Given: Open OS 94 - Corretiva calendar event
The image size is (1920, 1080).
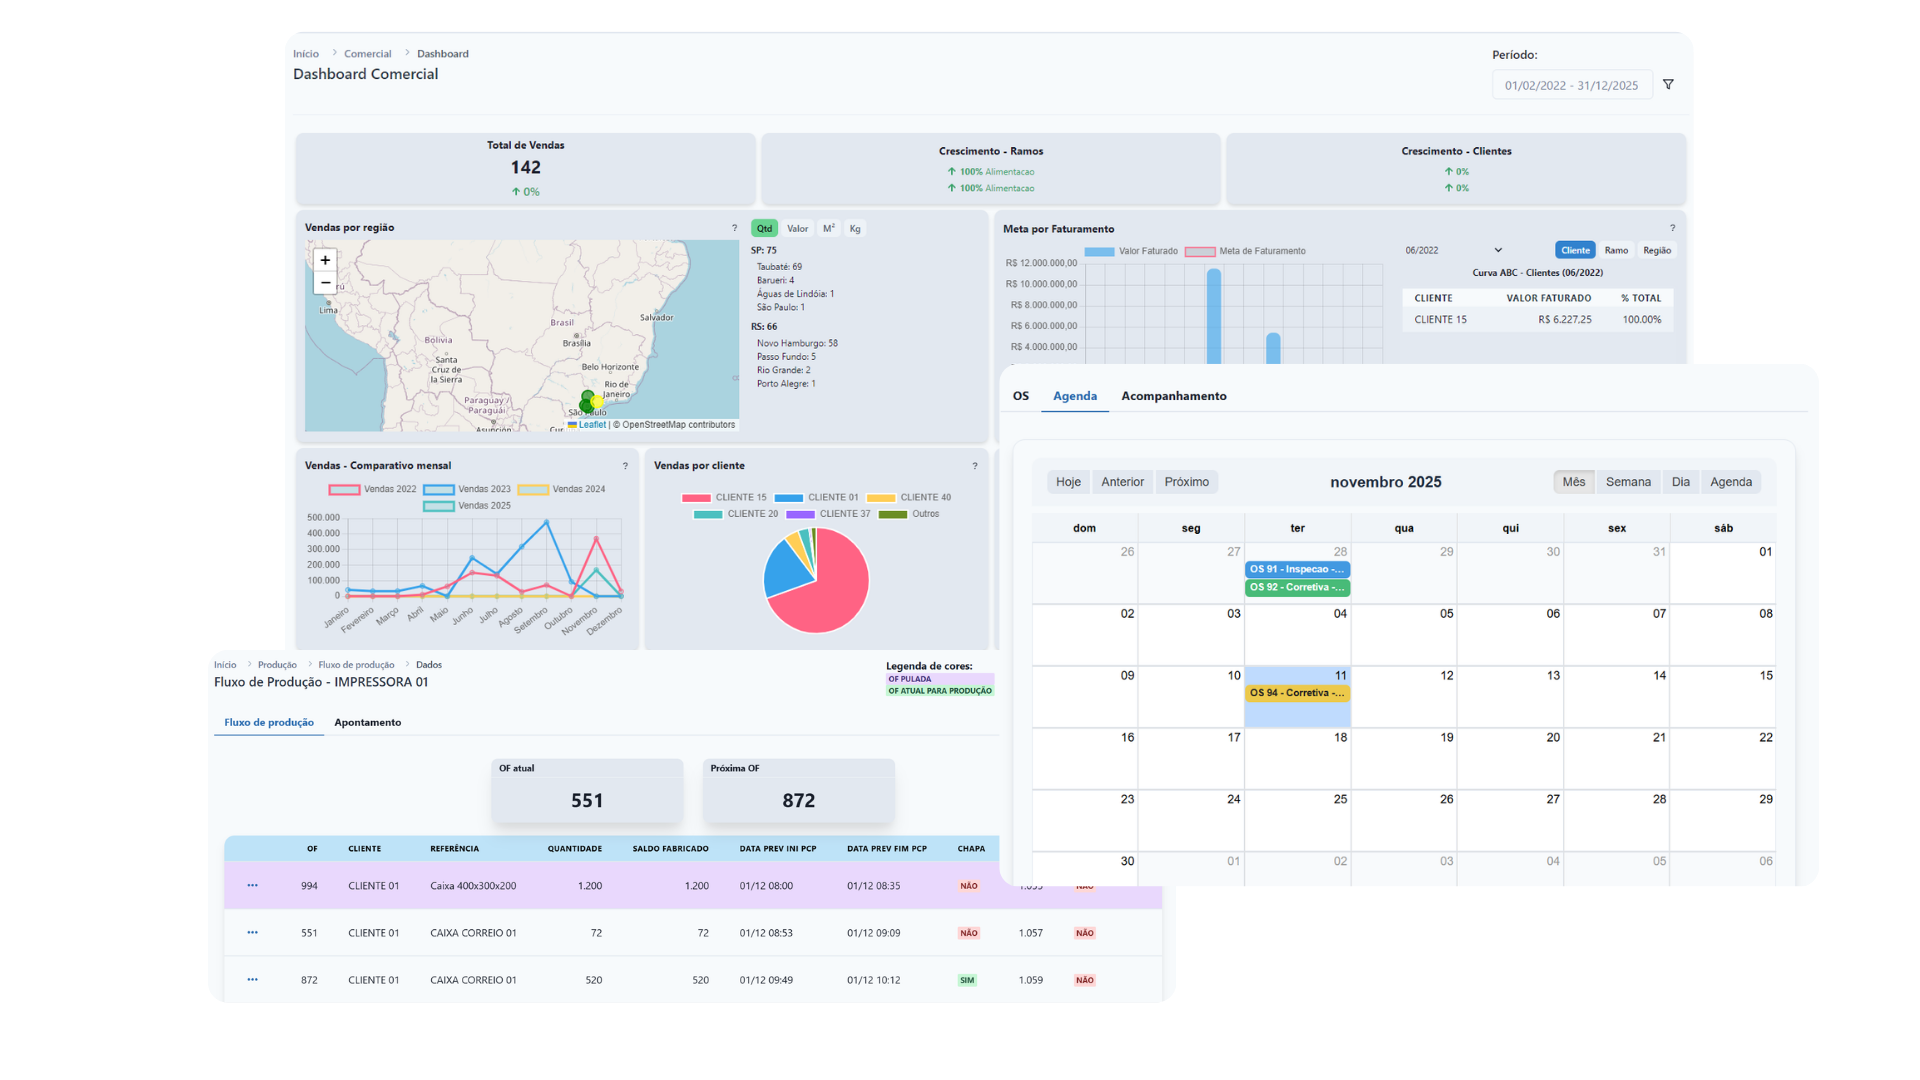Looking at the screenshot, I should pos(1297,693).
